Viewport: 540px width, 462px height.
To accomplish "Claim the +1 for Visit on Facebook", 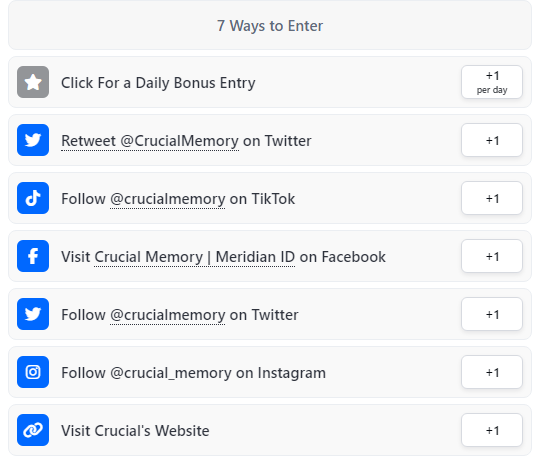I will [x=492, y=256].
